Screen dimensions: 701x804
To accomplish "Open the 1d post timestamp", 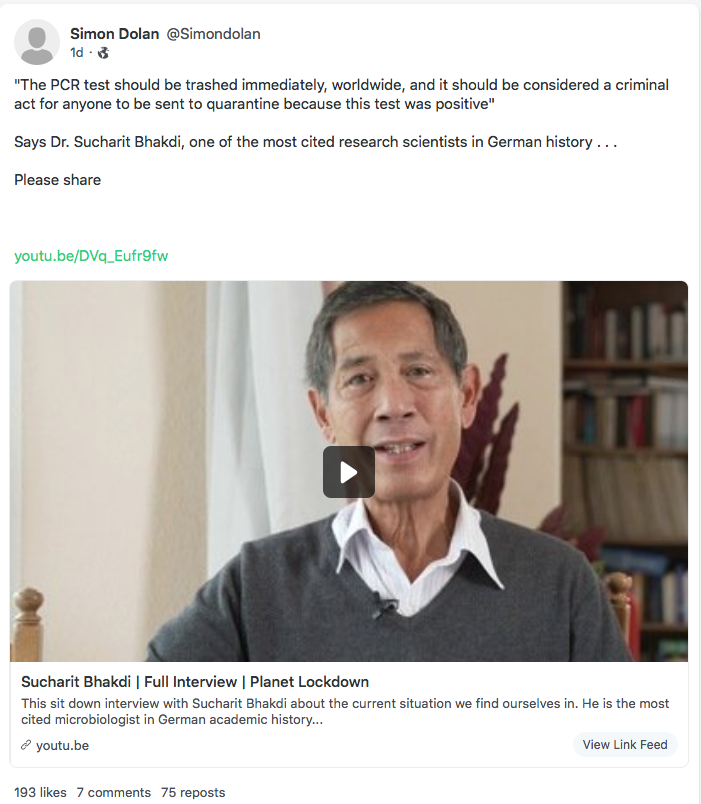I will (77, 53).
